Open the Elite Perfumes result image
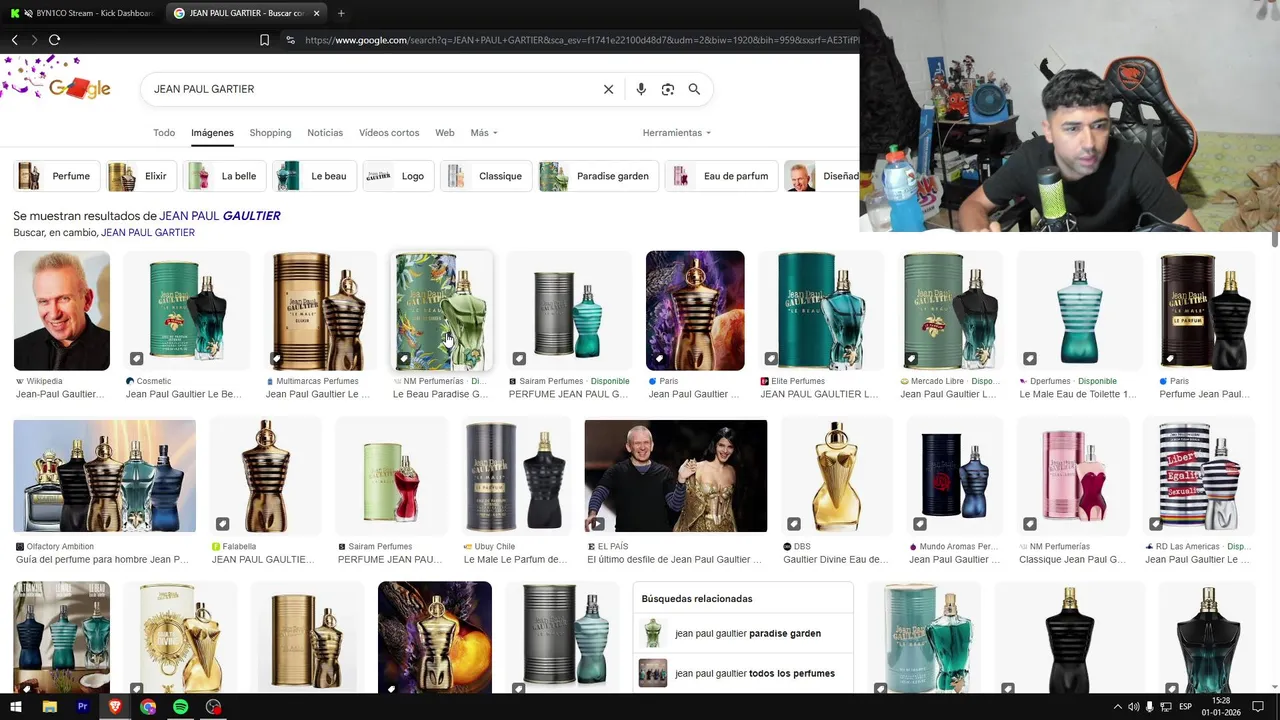This screenshot has width=1280, height=720. [824, 311]
